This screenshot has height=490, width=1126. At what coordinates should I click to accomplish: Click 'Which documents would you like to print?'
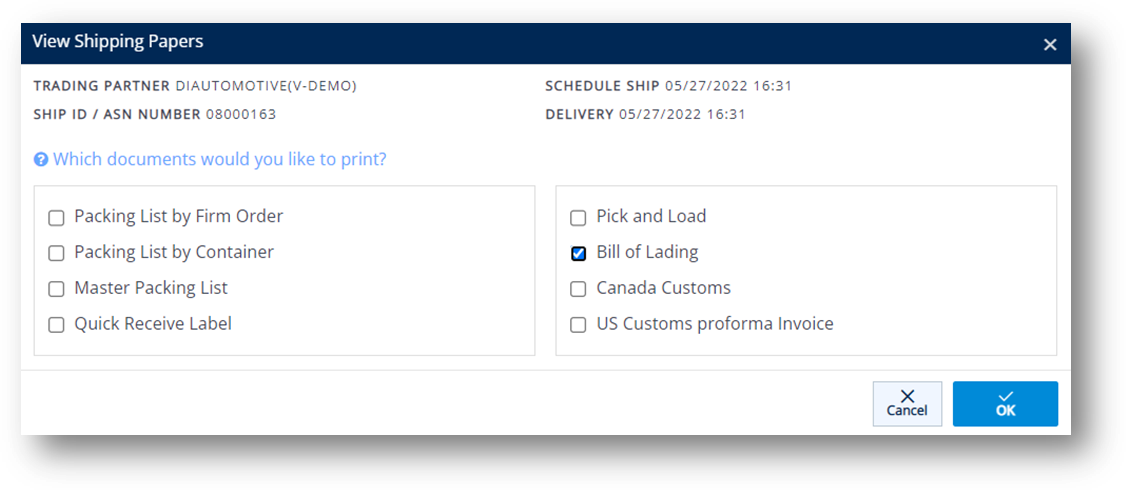point(220,160)
